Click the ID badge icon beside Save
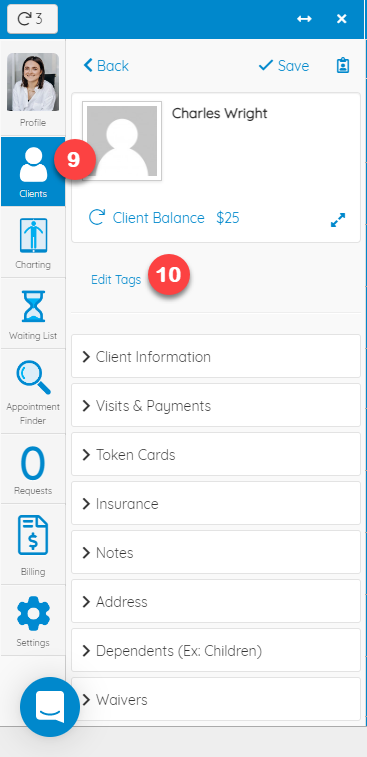 point(343,66)
